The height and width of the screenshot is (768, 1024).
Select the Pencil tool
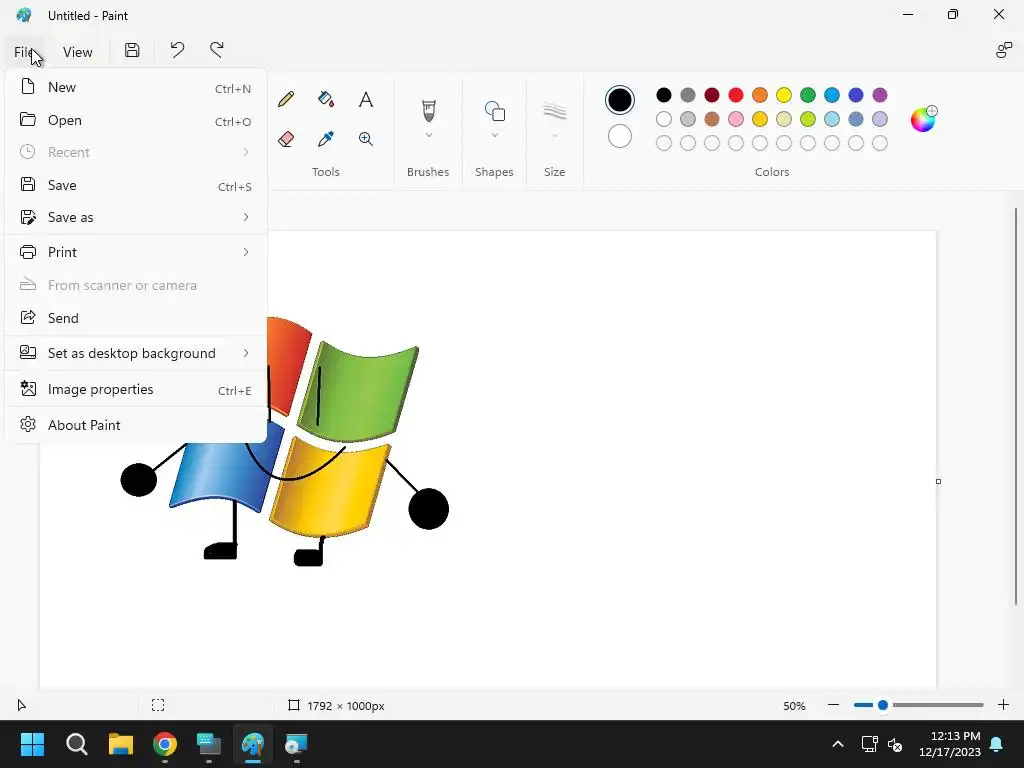pyautogui.click(x=285, y=99)
